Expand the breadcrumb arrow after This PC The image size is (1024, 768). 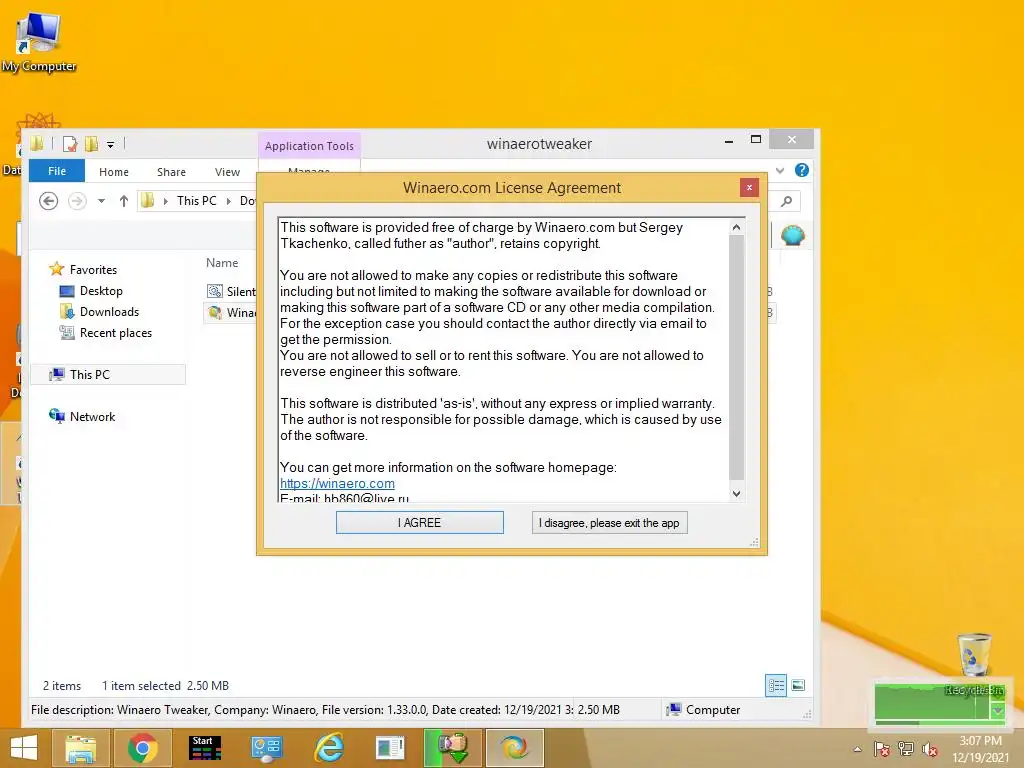[229, 201]
